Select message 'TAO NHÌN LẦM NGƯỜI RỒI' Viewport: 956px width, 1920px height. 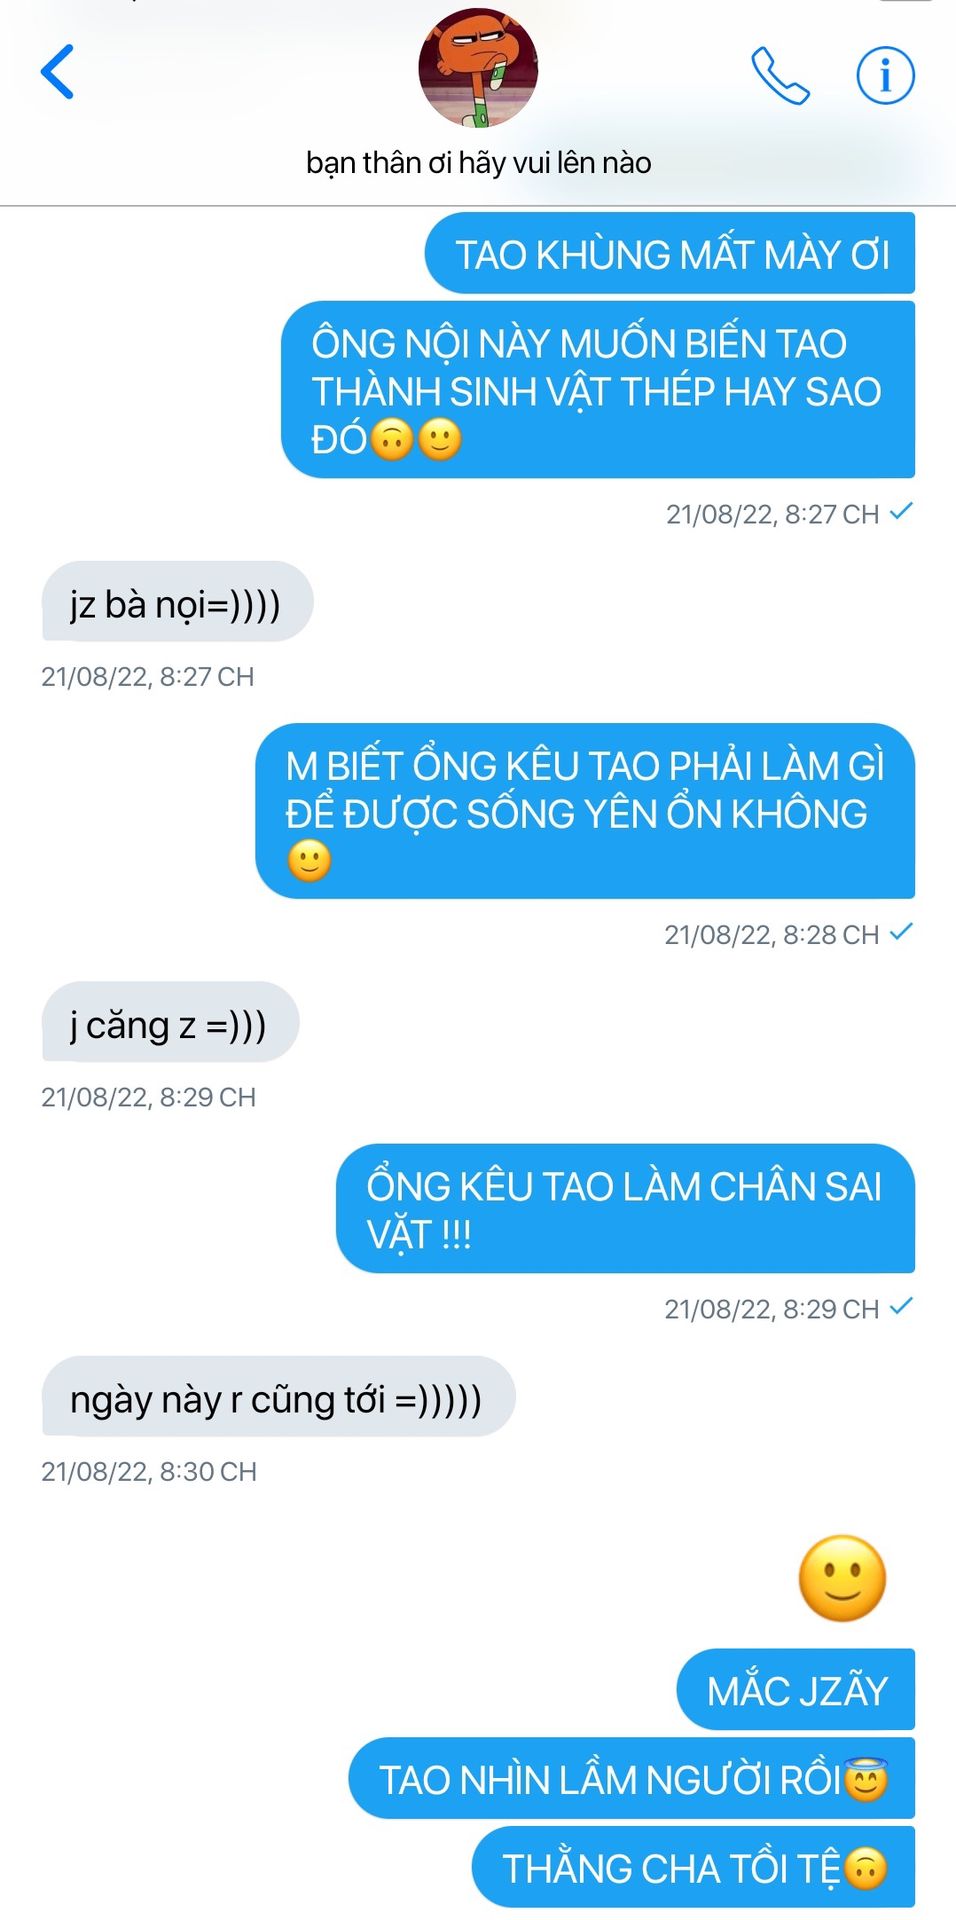[x=632, y=1779]
